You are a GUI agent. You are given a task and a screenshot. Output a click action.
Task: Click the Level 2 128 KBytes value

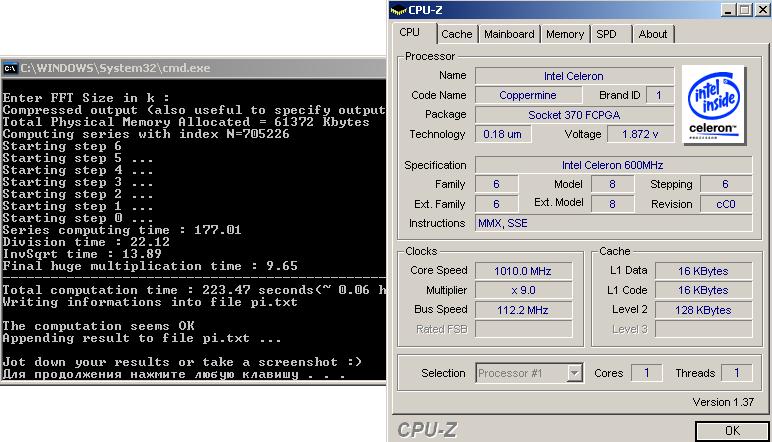pos(704,310)
